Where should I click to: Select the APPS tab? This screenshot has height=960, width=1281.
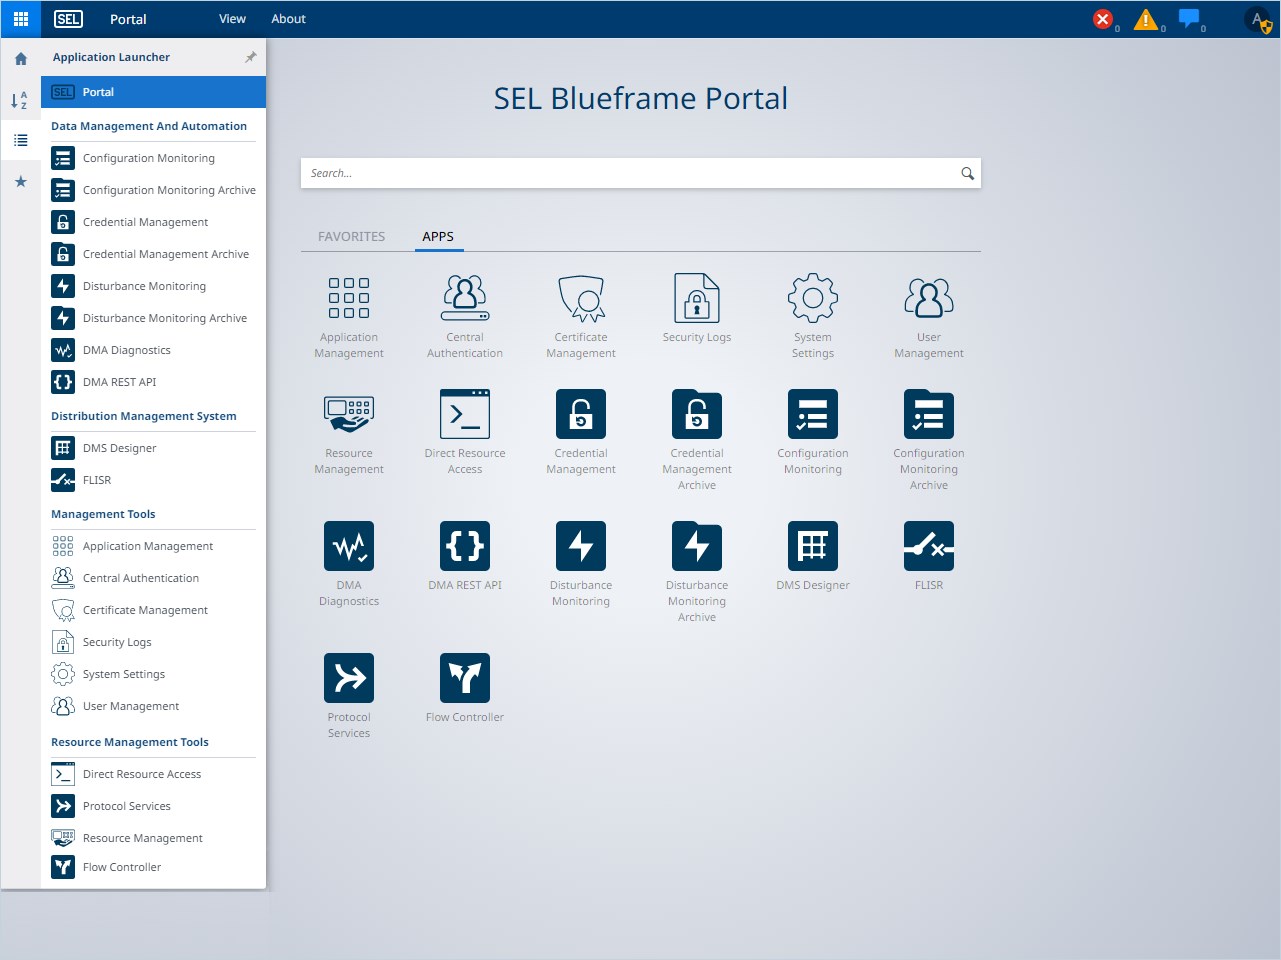pyautogui.click(x=438, y=237)
